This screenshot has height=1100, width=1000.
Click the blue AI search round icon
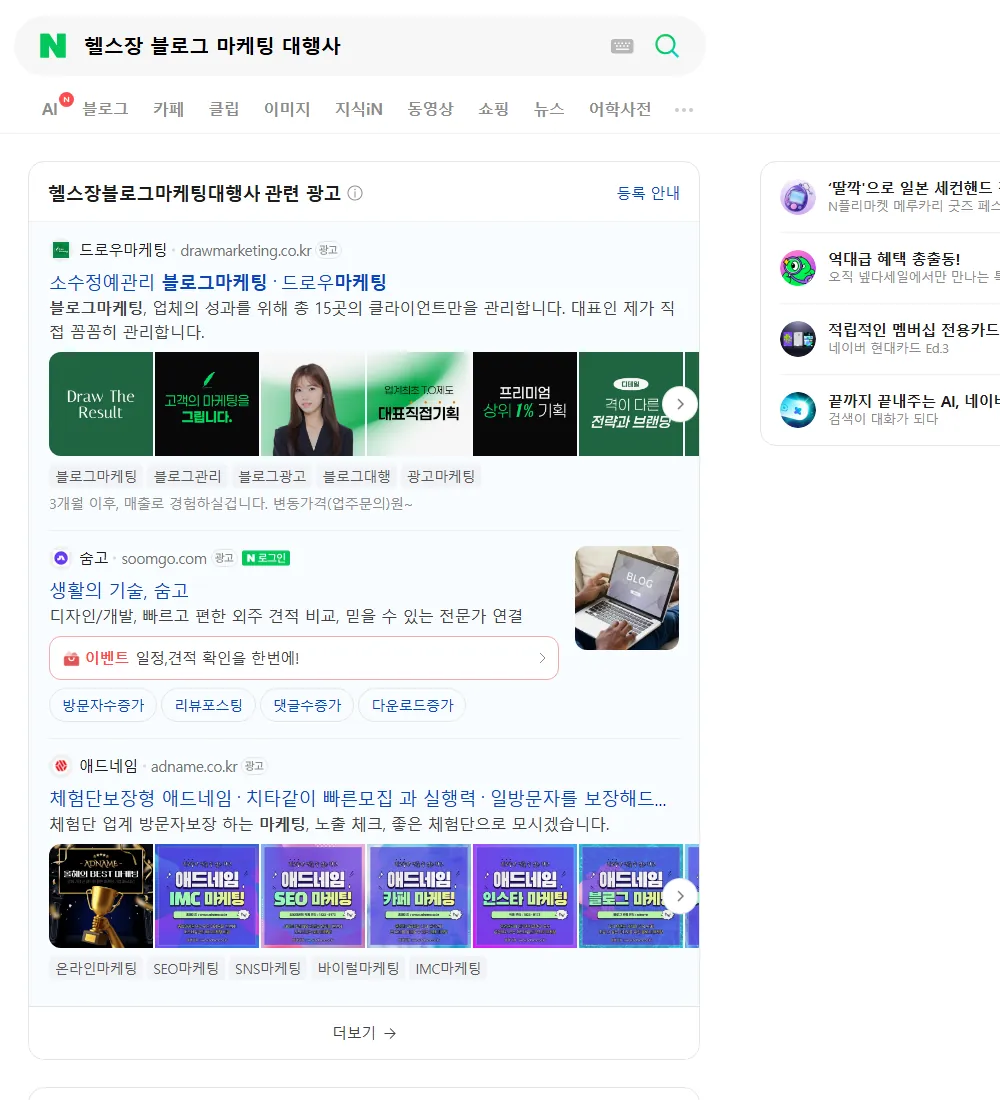[x=798, y=410]
